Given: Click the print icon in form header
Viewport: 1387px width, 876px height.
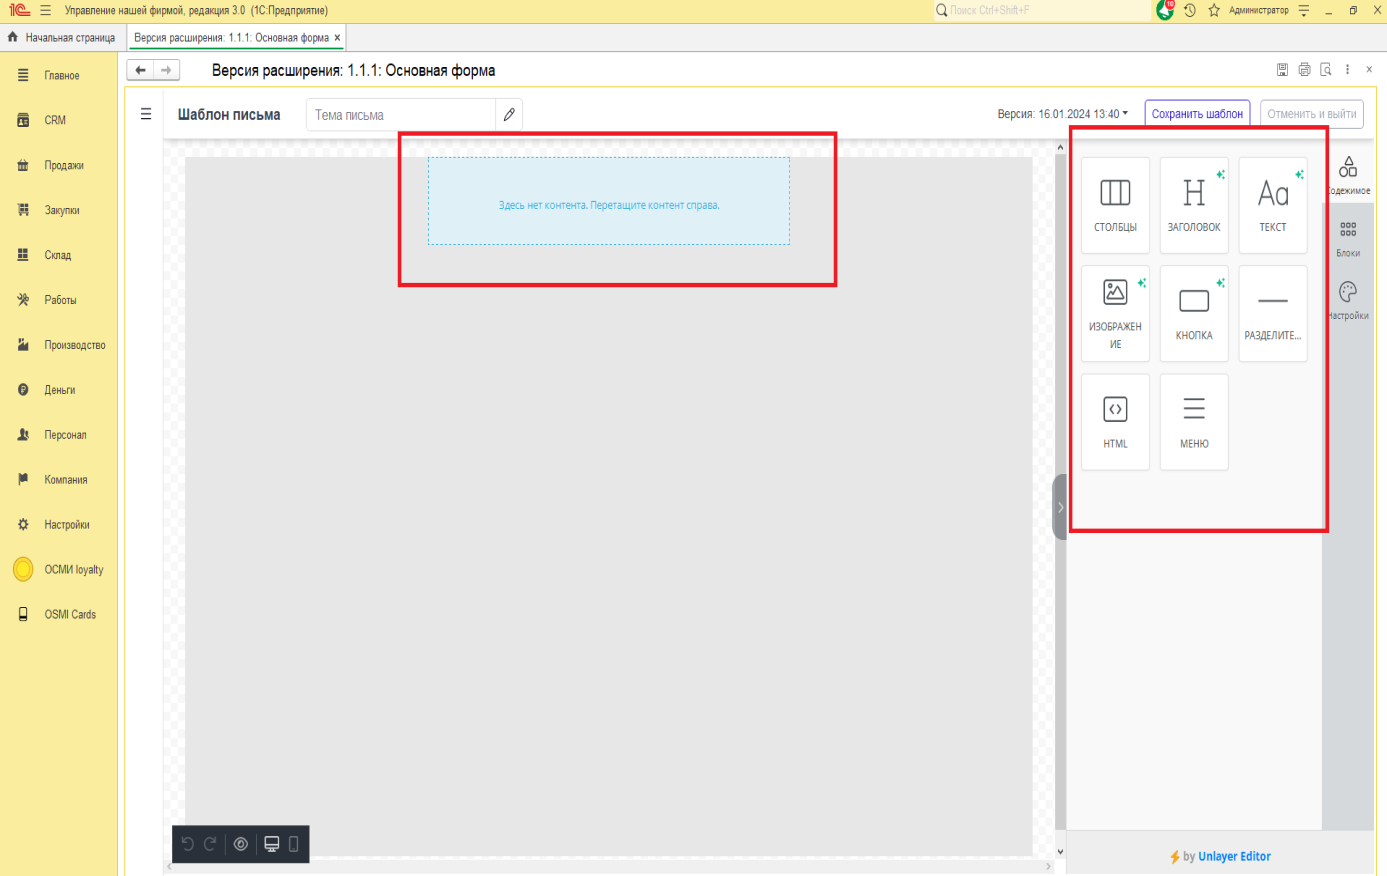Looking at the screenshot, I should (1304, 70).
